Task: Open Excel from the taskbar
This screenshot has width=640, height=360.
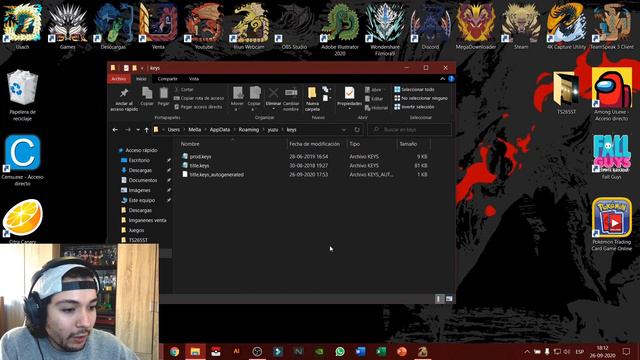Action: [x=382, y=351]
